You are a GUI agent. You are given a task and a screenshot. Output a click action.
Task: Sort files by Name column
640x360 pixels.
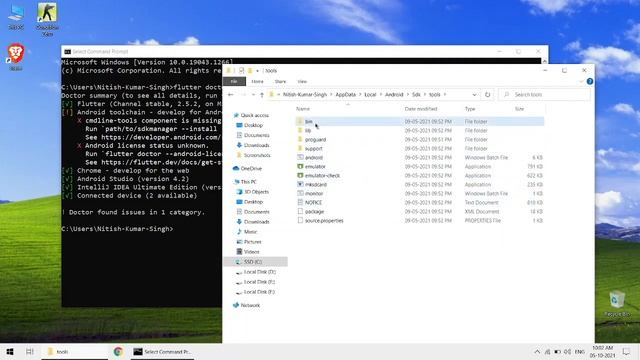click(303, 109)
